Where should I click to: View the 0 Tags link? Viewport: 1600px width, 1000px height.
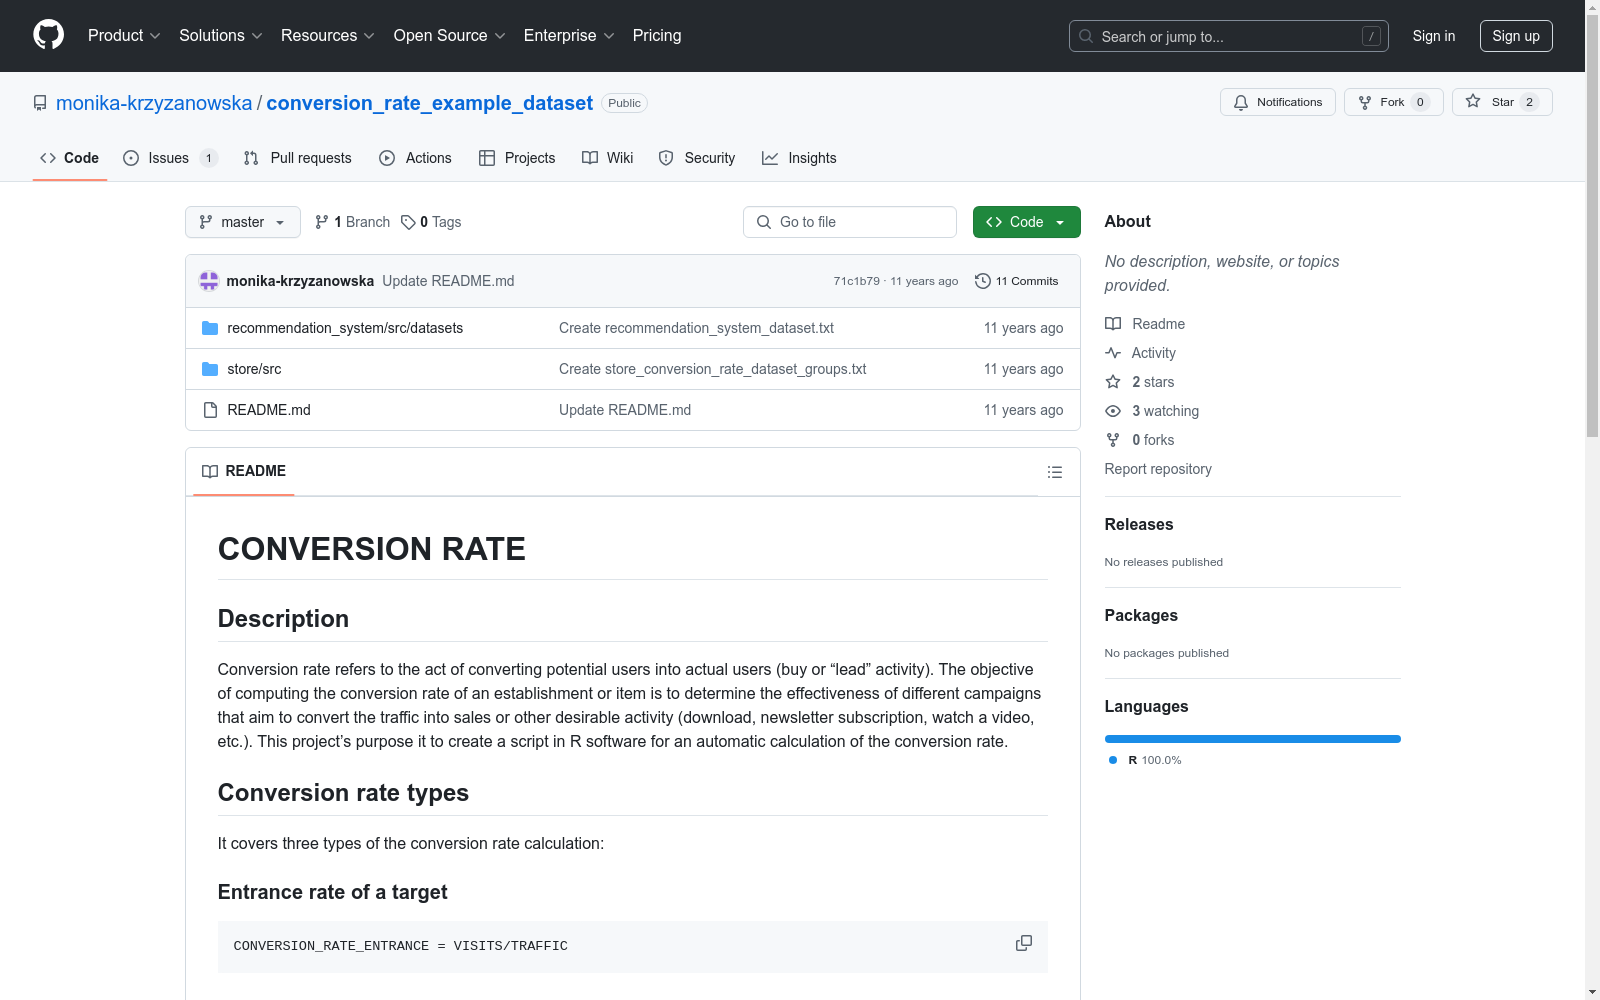[x=431, y=222]
